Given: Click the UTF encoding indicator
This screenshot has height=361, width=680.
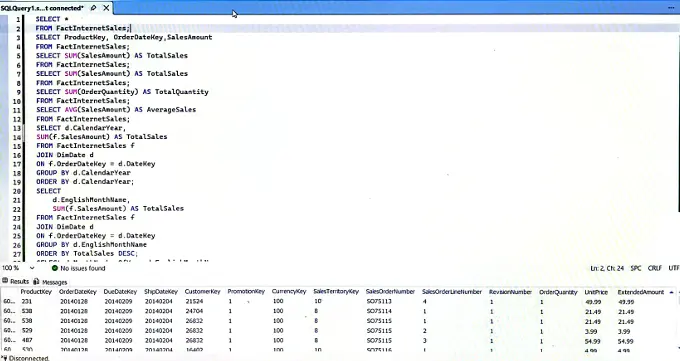Looking at the screenshot, I should (x=674, y=268).
